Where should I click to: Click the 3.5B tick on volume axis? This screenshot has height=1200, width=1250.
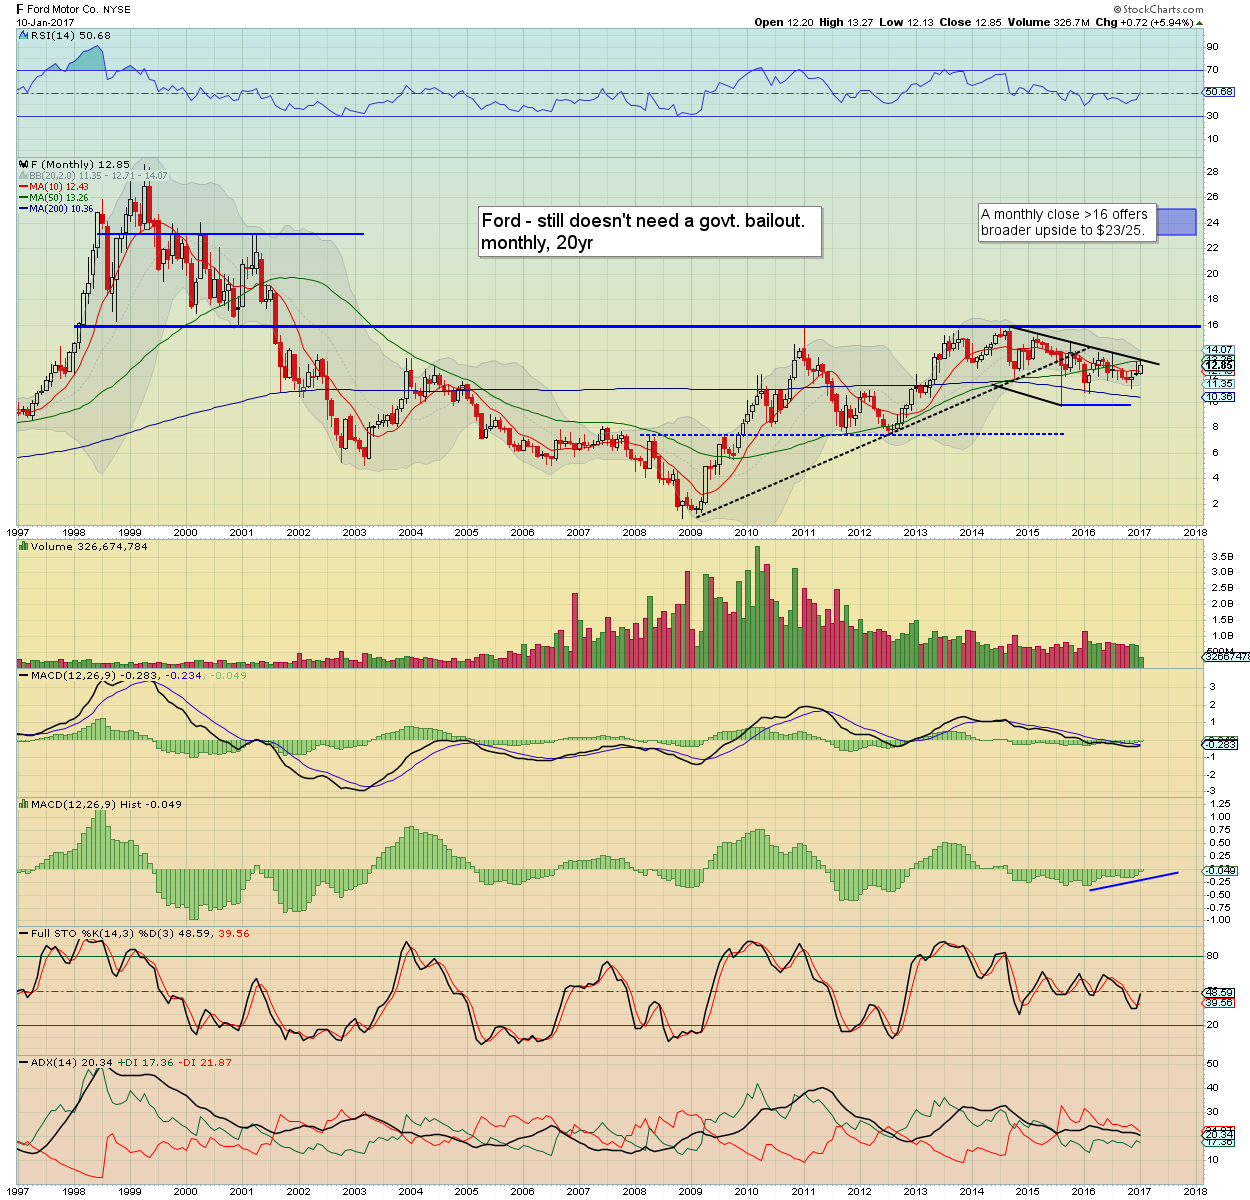click(1222, 556)
